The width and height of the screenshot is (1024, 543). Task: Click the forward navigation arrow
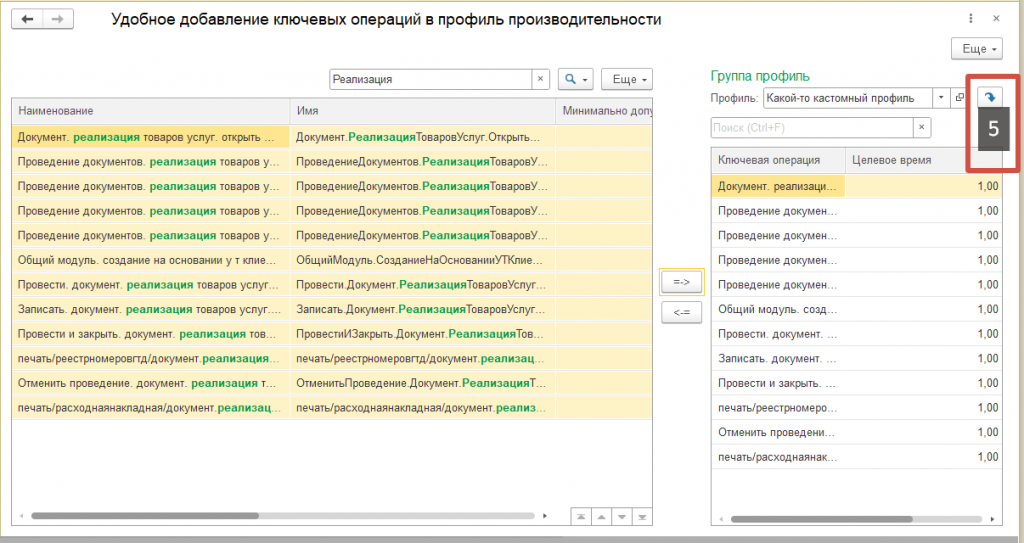(57, 20)
